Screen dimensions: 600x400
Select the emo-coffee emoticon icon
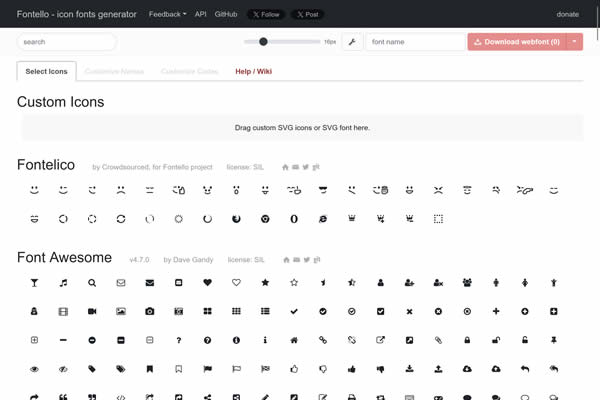pos(294,190)
